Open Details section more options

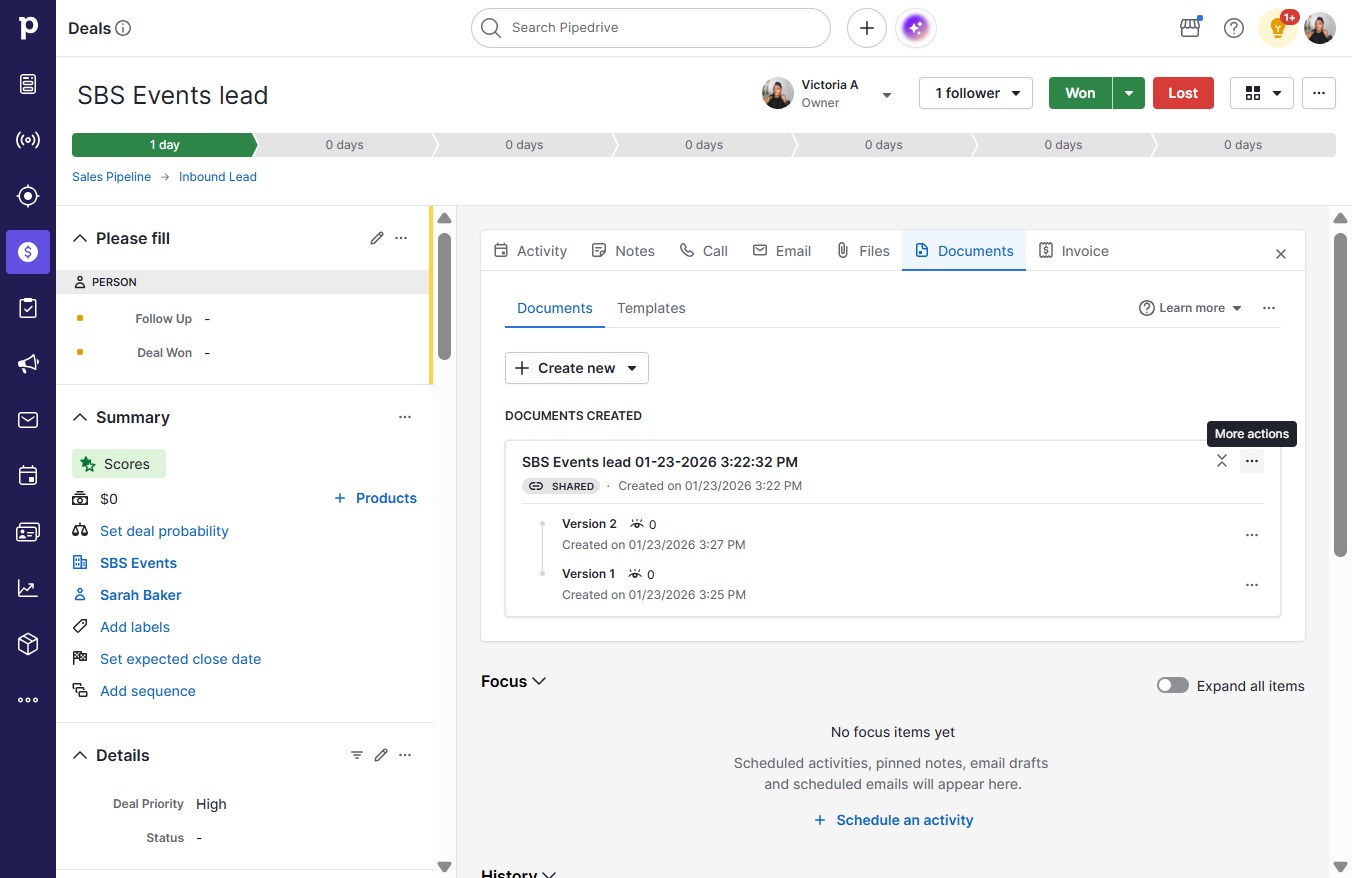click(405, 755)
